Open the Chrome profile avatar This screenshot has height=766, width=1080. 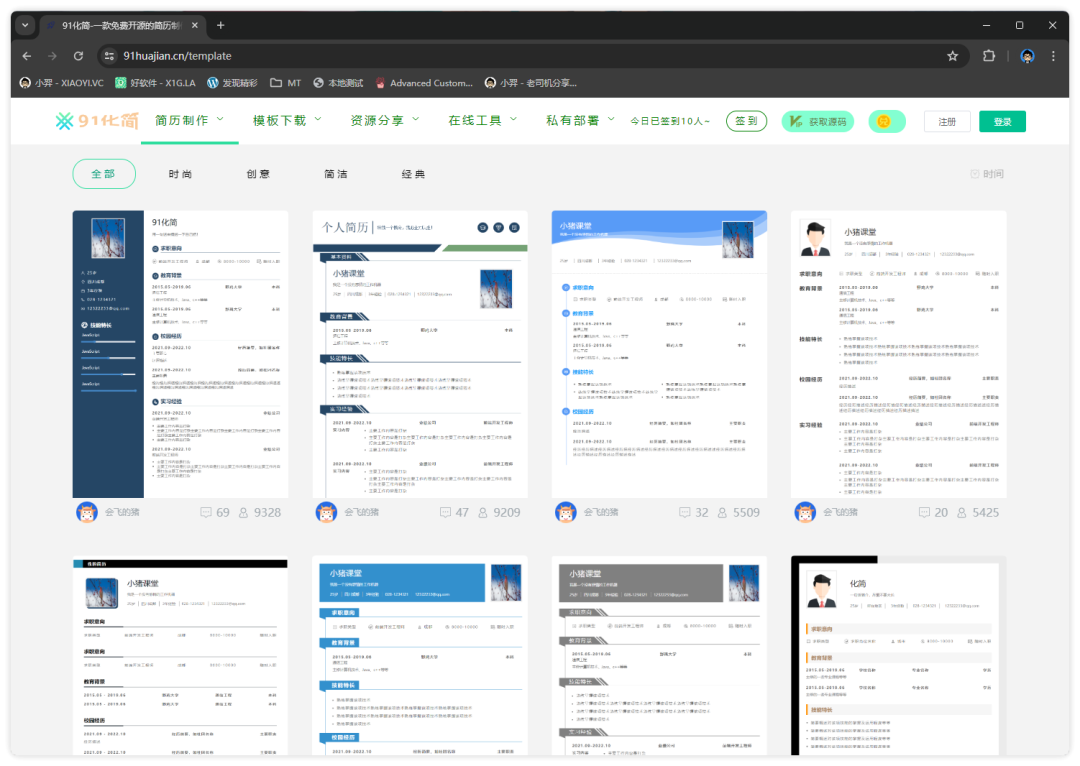point(1027,56)
